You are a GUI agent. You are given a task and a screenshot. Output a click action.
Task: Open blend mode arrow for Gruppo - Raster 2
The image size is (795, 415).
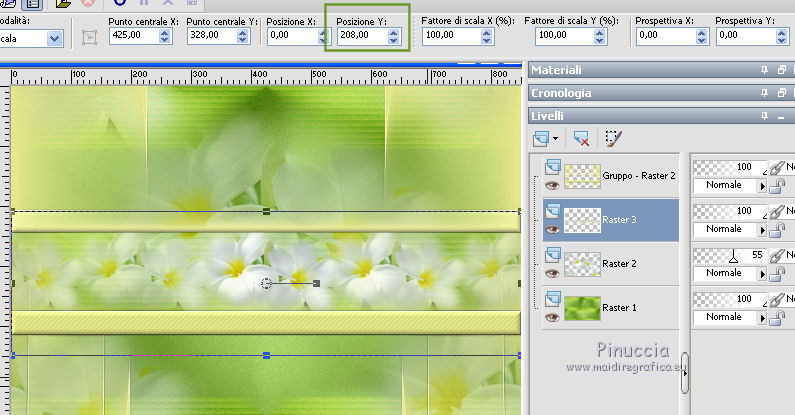(762, 186)
